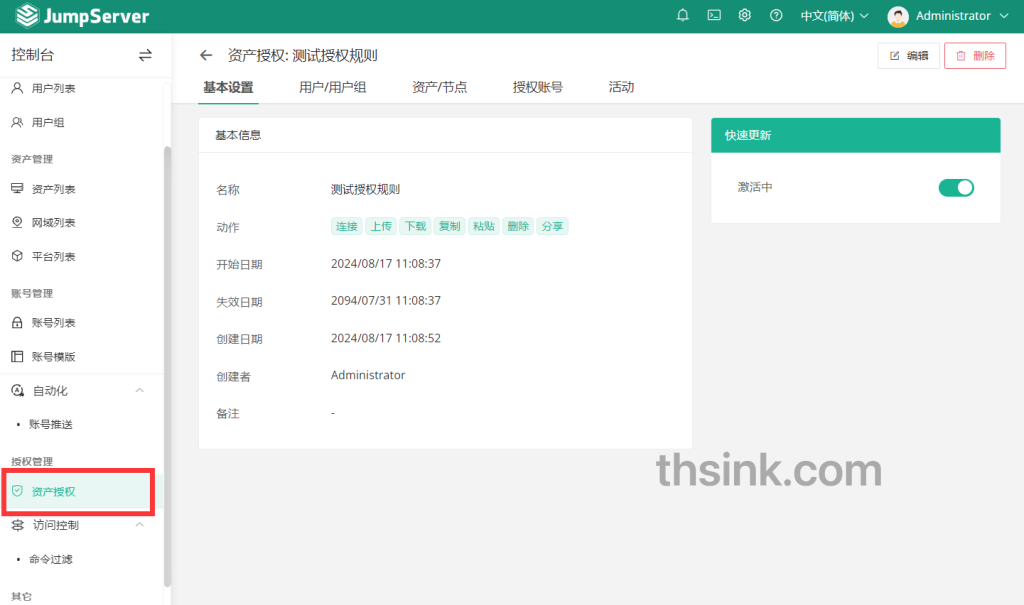This screenshot has height=605, width=1024.
Task: Click the back arrow beside 资产授权 title
Action: (207, 57)
